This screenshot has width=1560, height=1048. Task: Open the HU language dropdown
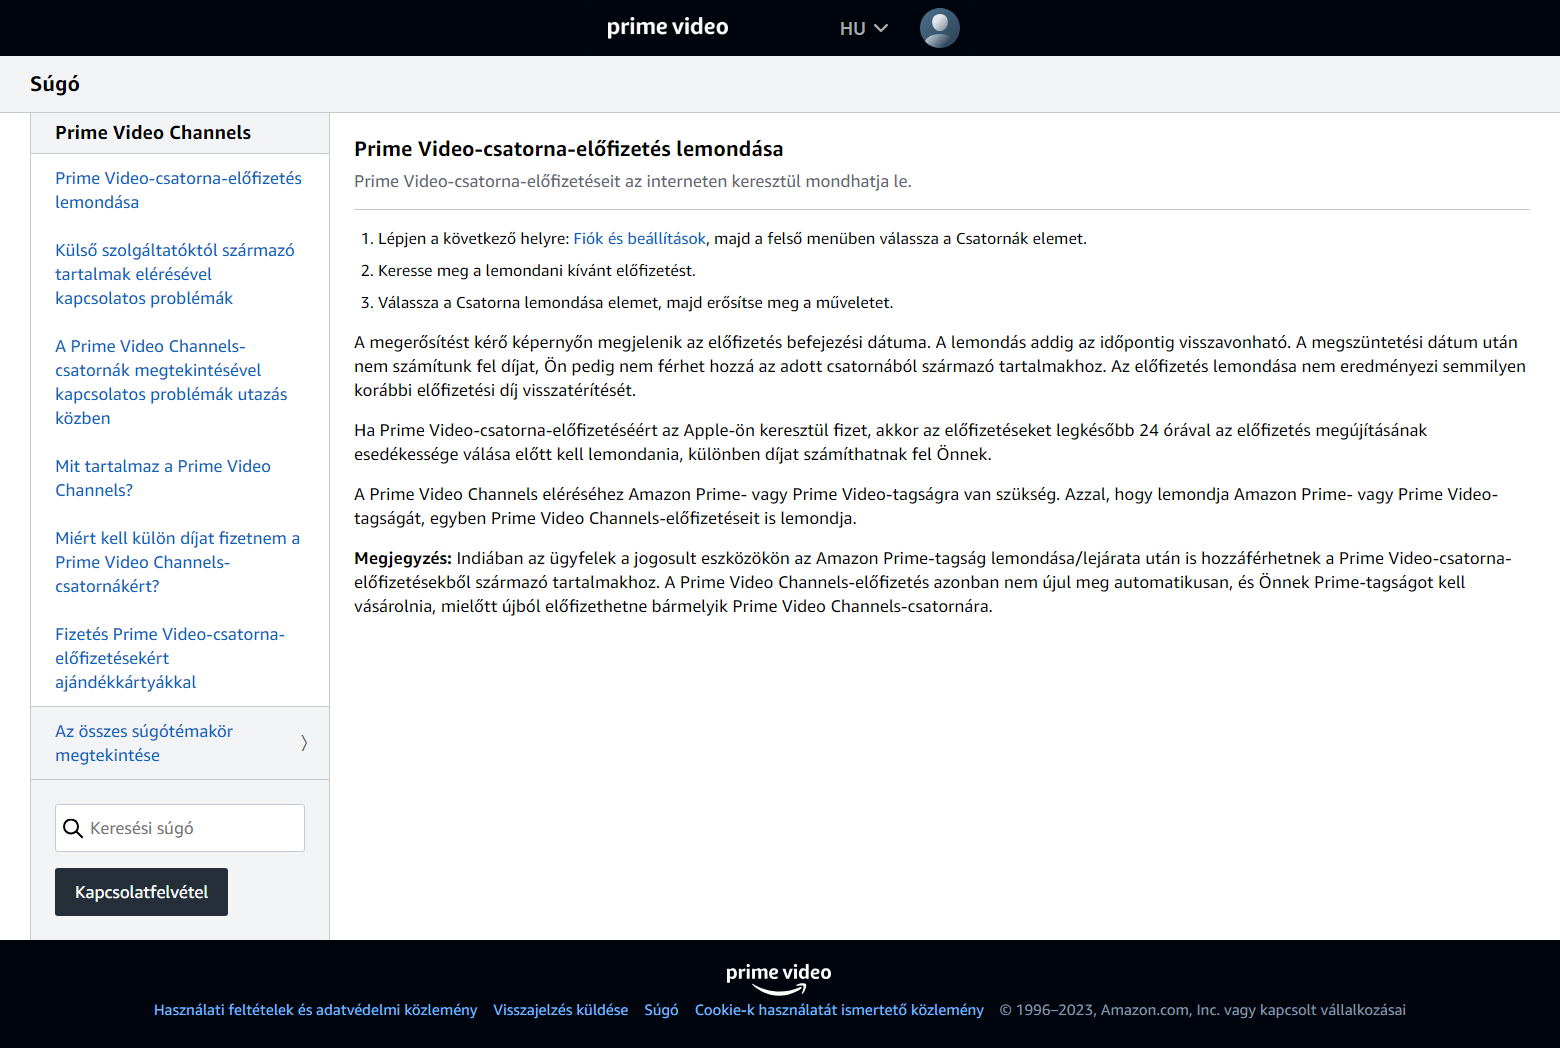(x=863, y=29)
